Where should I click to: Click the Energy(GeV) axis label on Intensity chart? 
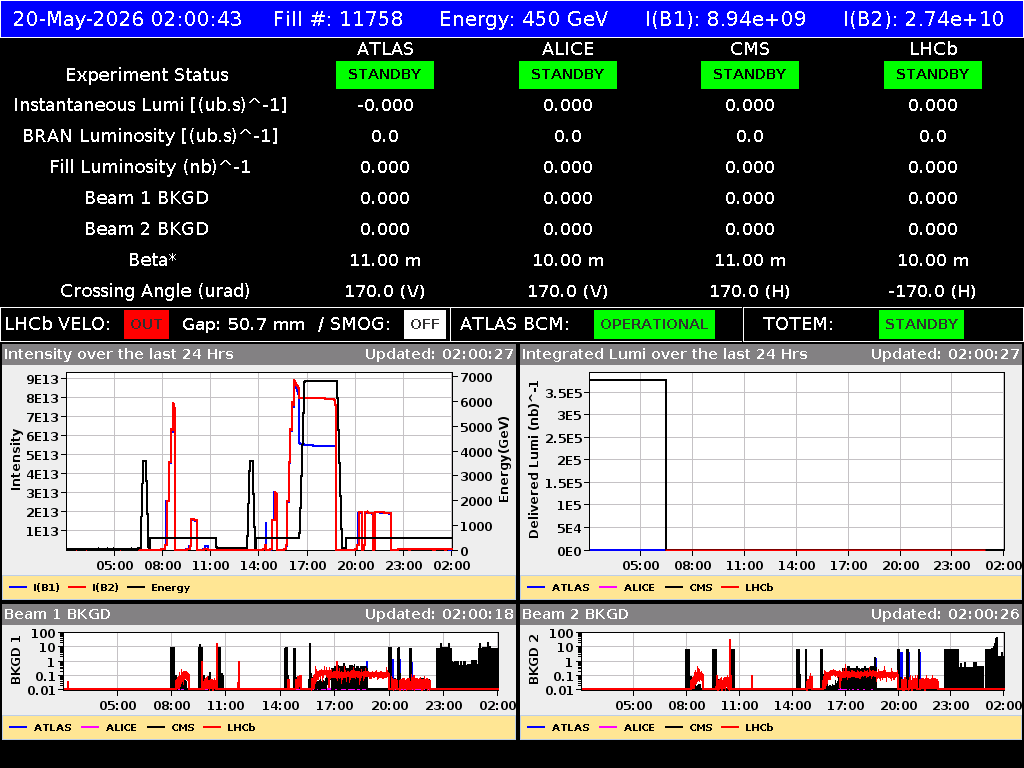pos(504,459)
